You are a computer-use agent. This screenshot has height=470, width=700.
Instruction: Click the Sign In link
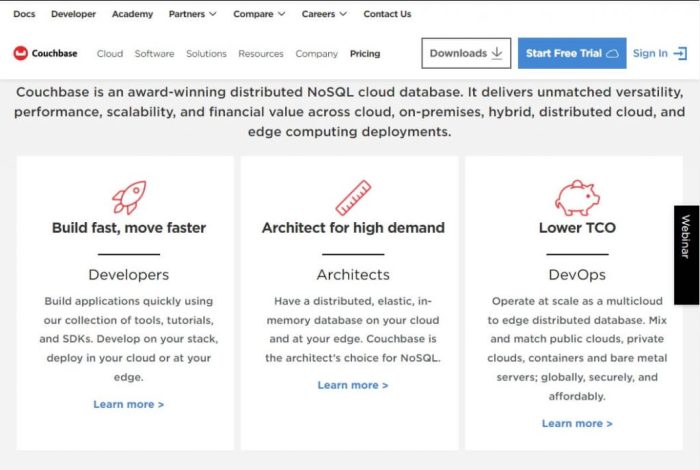[x=659, y=53]
